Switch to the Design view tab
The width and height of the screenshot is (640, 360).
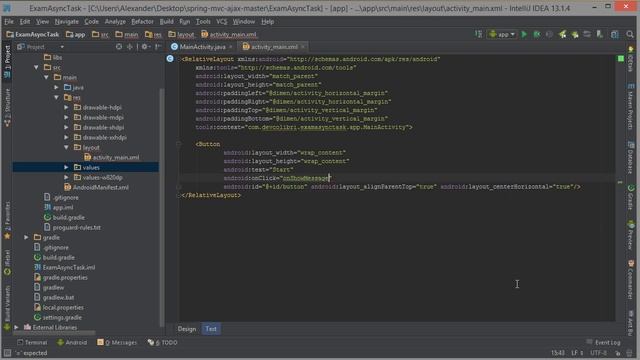[x=187, y=329]
